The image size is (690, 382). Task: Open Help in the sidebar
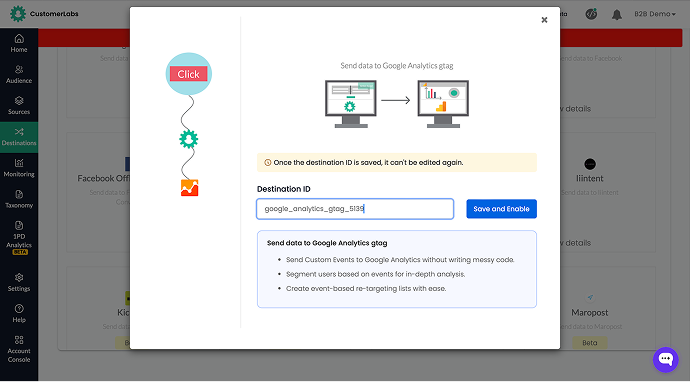coord(19,314)
